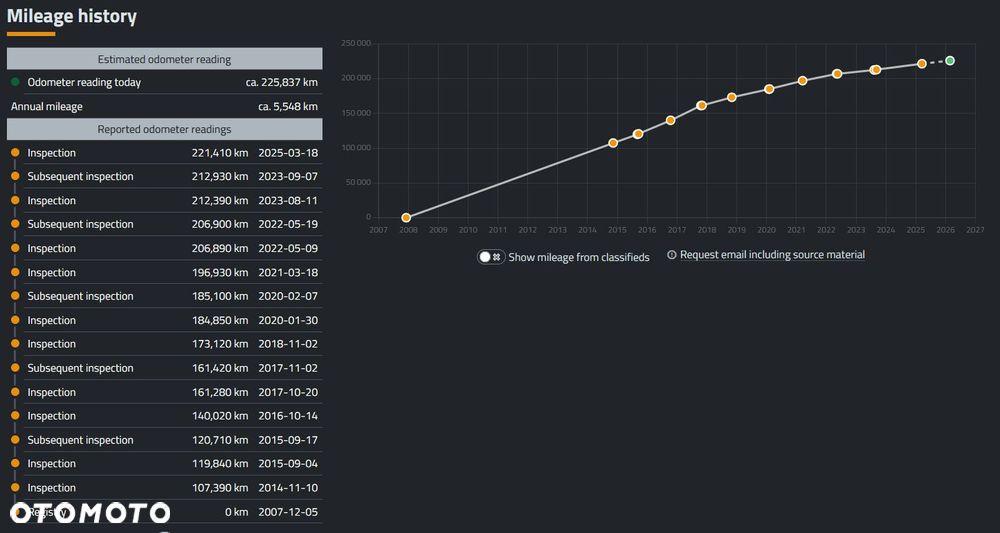Click orange marker for 2022-05-09 inspection
This screenshot has height=533, width=1000.
(15, 249)
